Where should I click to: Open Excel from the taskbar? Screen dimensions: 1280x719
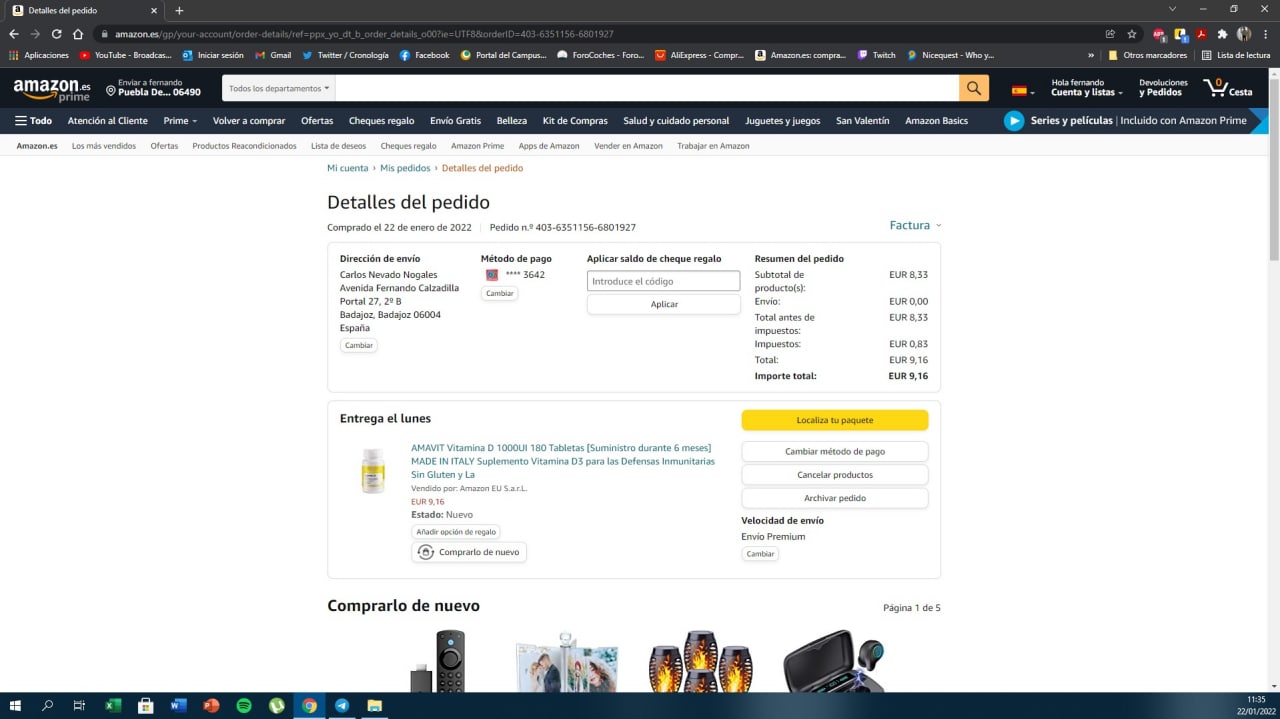113,705
